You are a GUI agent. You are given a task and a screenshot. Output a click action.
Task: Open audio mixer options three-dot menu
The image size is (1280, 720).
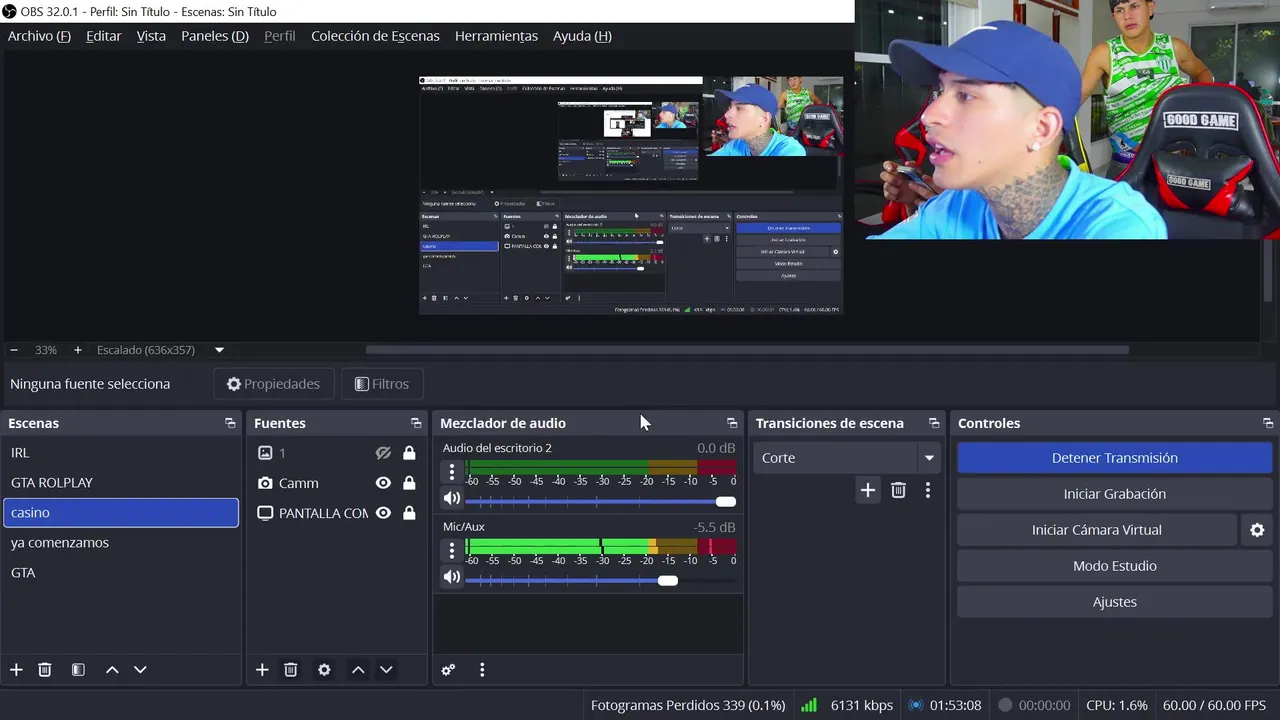(482, 670)
